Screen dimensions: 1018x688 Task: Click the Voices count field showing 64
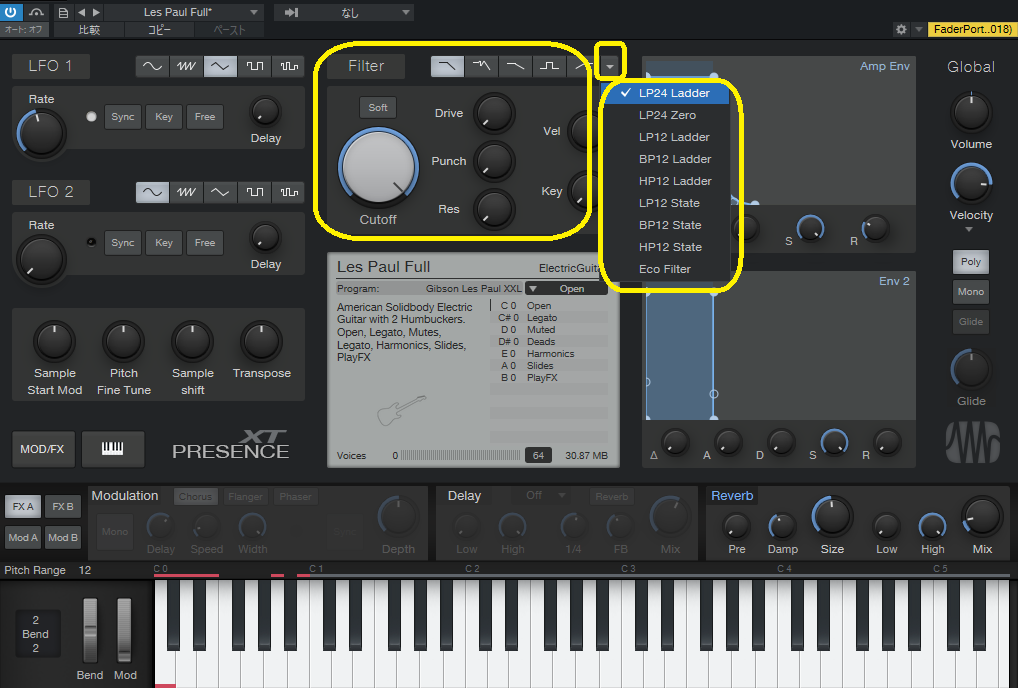click(538, 456)
